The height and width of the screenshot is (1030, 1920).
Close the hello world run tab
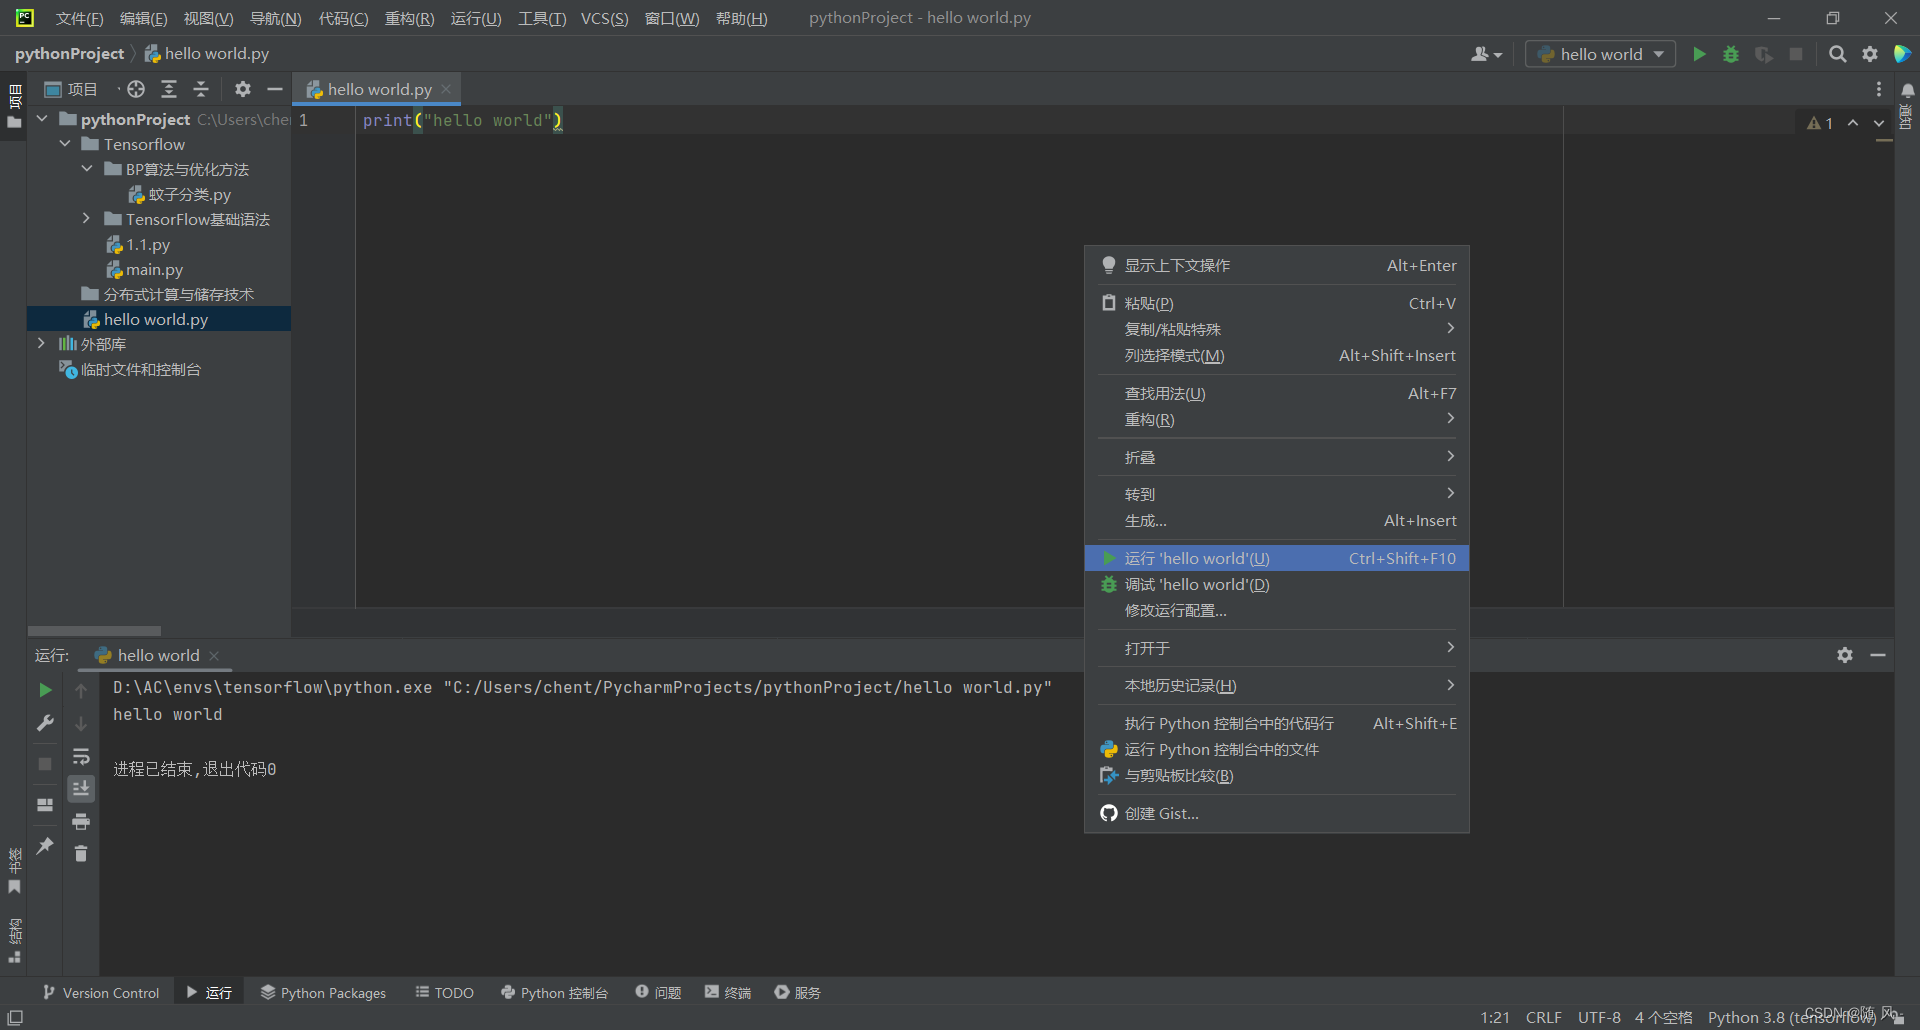(x=214, y=656)
